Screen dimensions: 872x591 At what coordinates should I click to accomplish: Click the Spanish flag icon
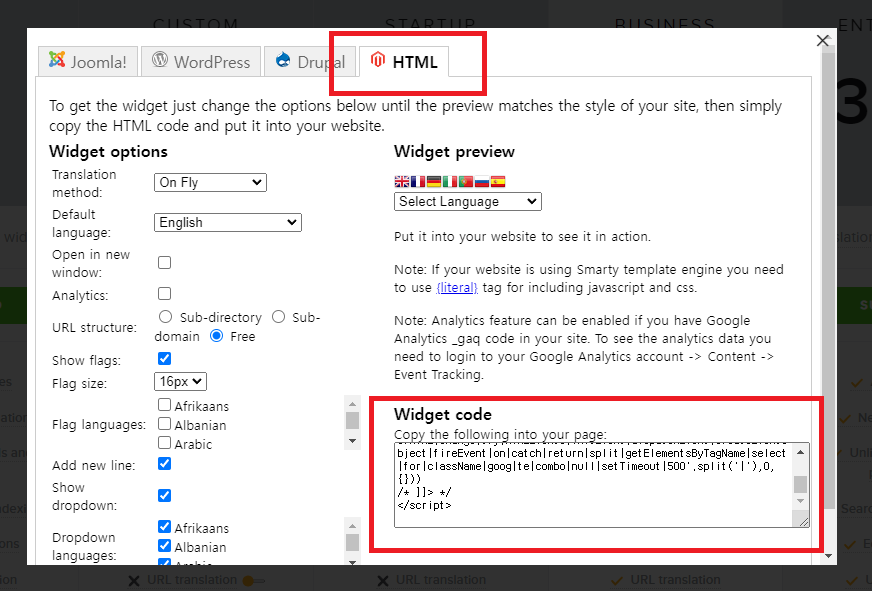tap(498, 181)
